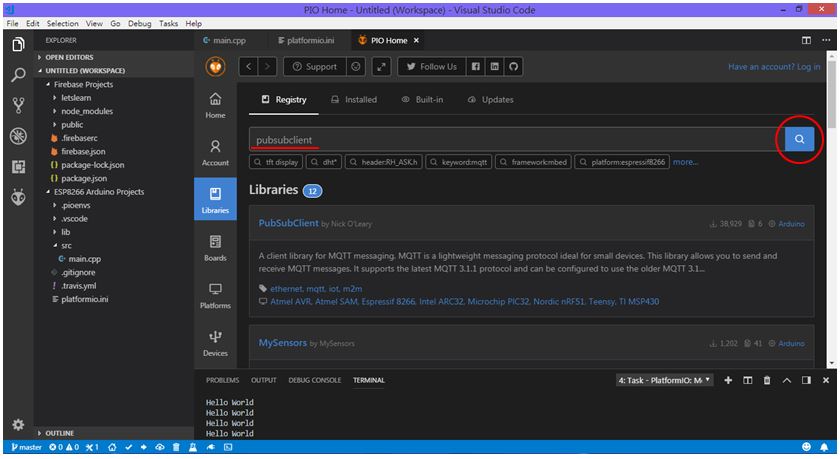Open notifications bell in status bar

(824, 447)
